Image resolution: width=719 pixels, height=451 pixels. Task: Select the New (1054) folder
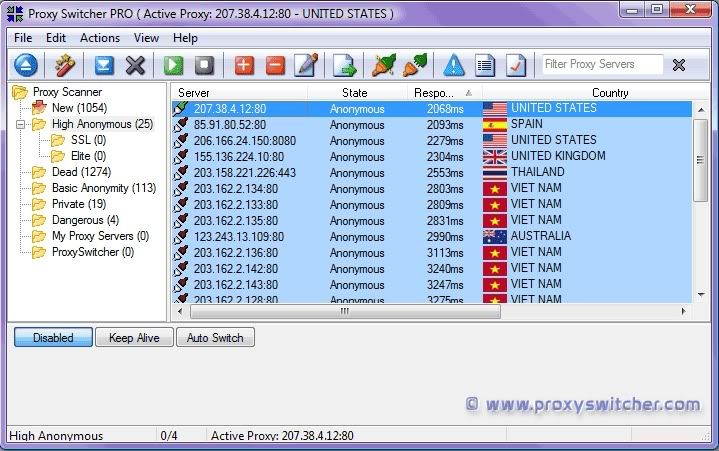pos(79,108)
